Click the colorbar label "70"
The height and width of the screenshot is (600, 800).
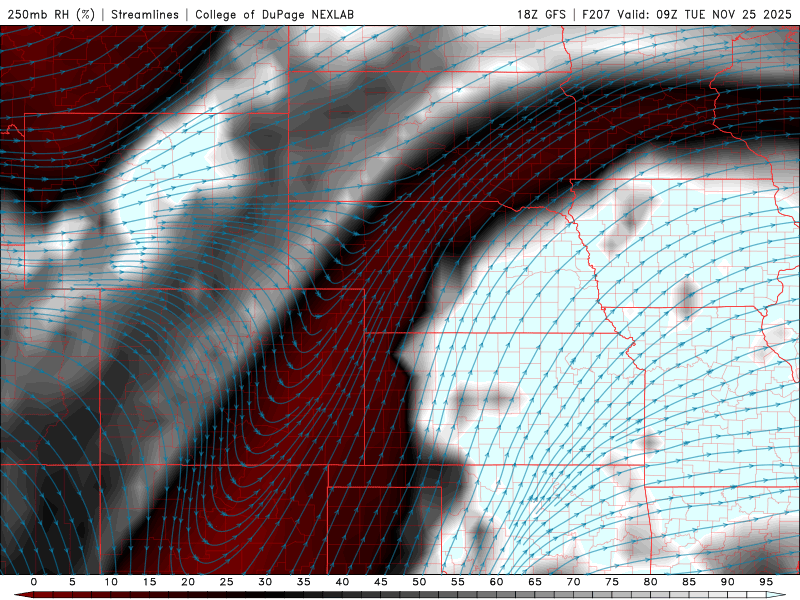click(x=573, y=582)
